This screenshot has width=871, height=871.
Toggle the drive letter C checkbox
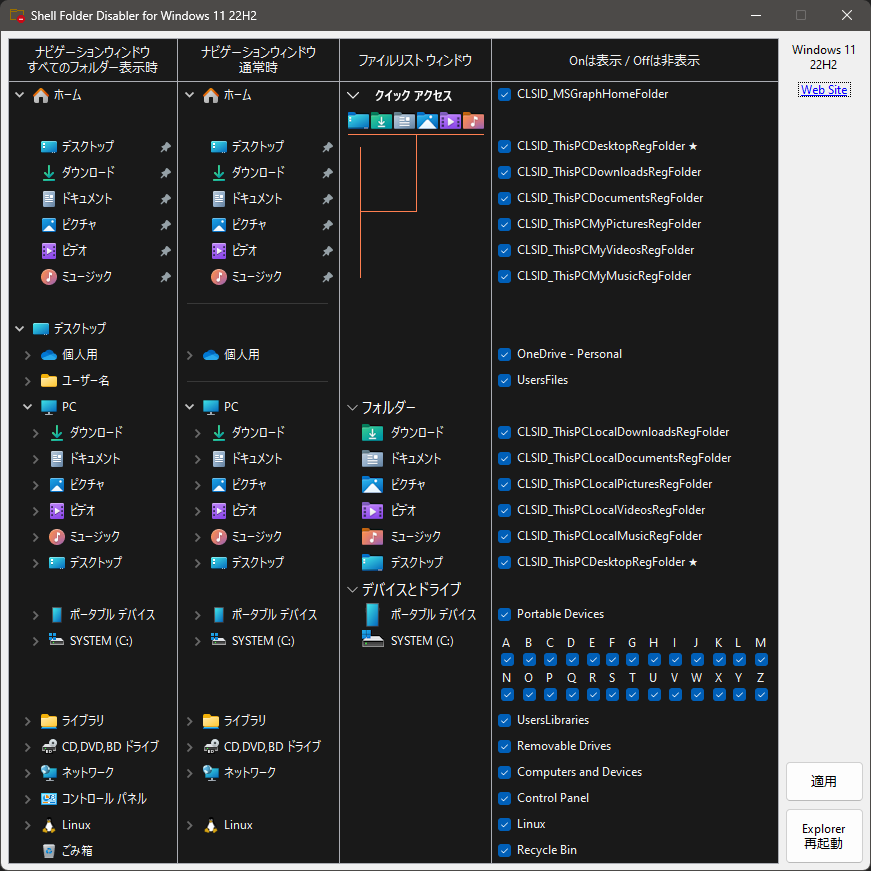(x=550, y=659)
